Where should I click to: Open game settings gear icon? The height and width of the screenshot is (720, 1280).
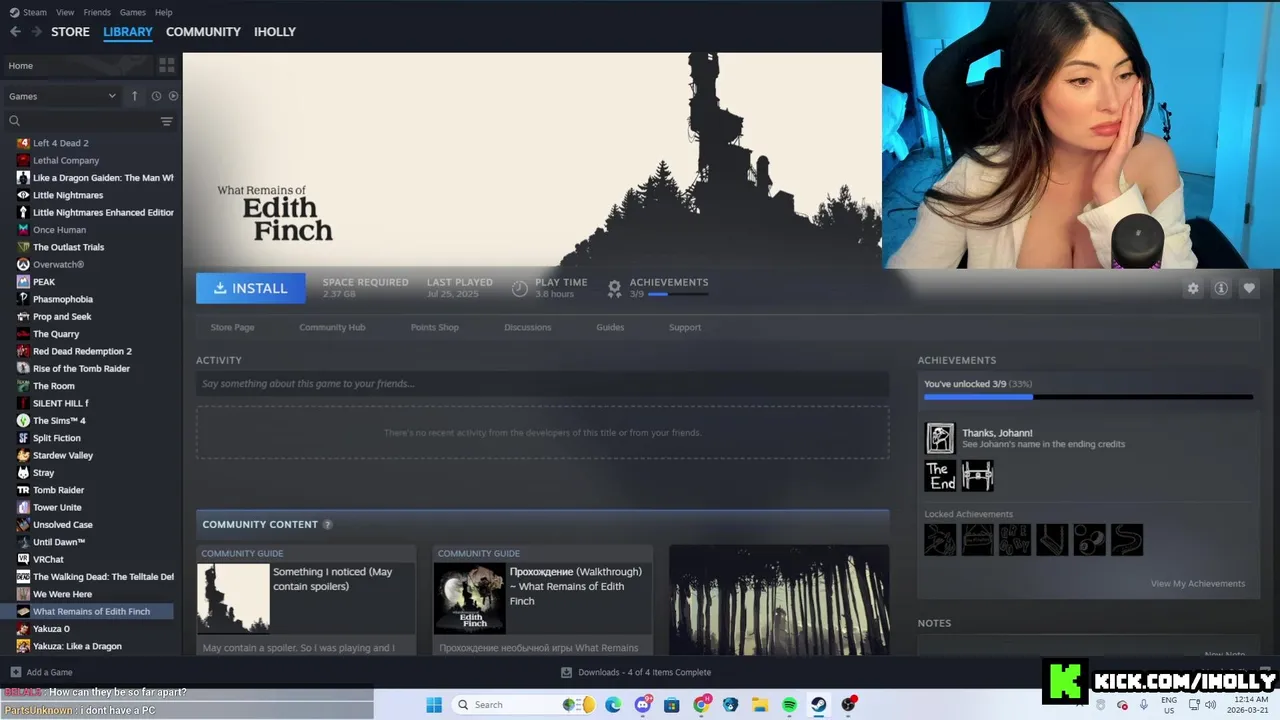pyautogui.click(x=1193, y=288)
